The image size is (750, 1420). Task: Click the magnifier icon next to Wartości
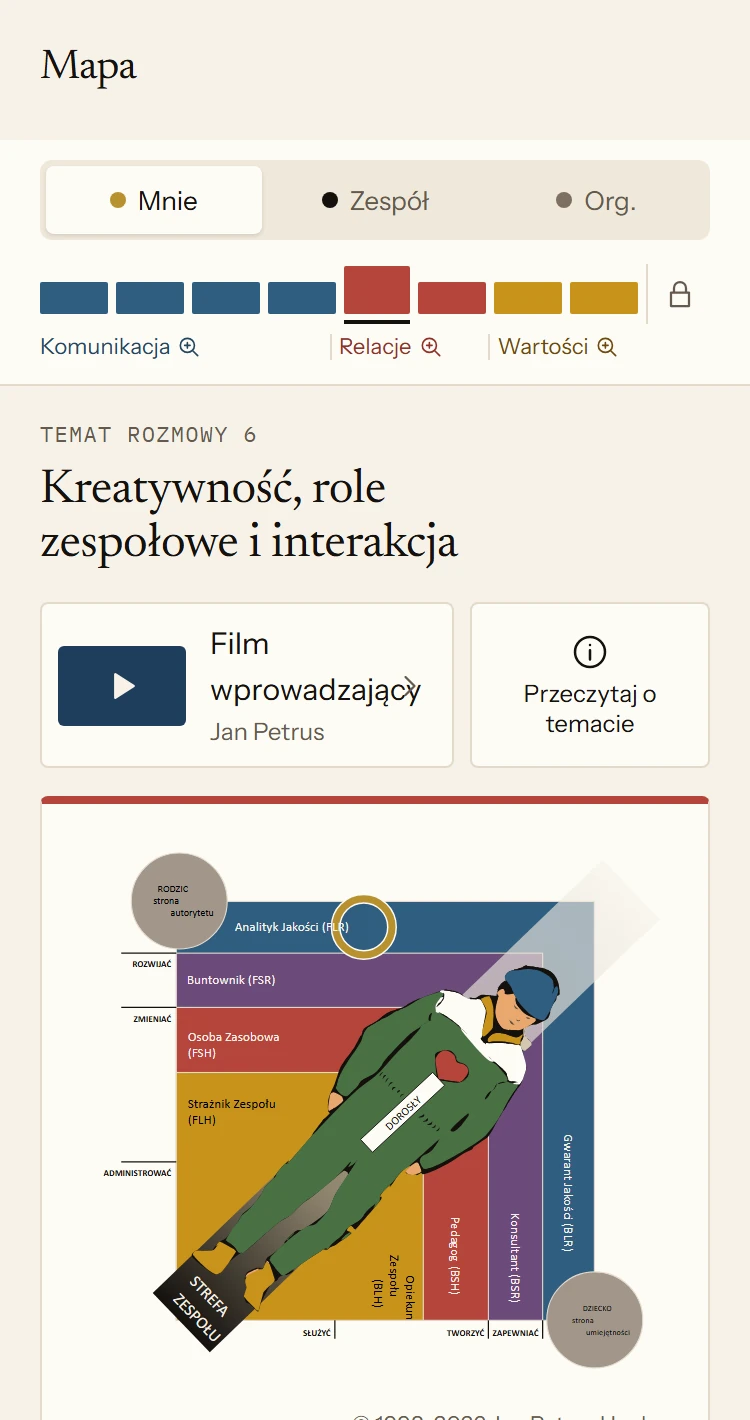pos(607,347)
